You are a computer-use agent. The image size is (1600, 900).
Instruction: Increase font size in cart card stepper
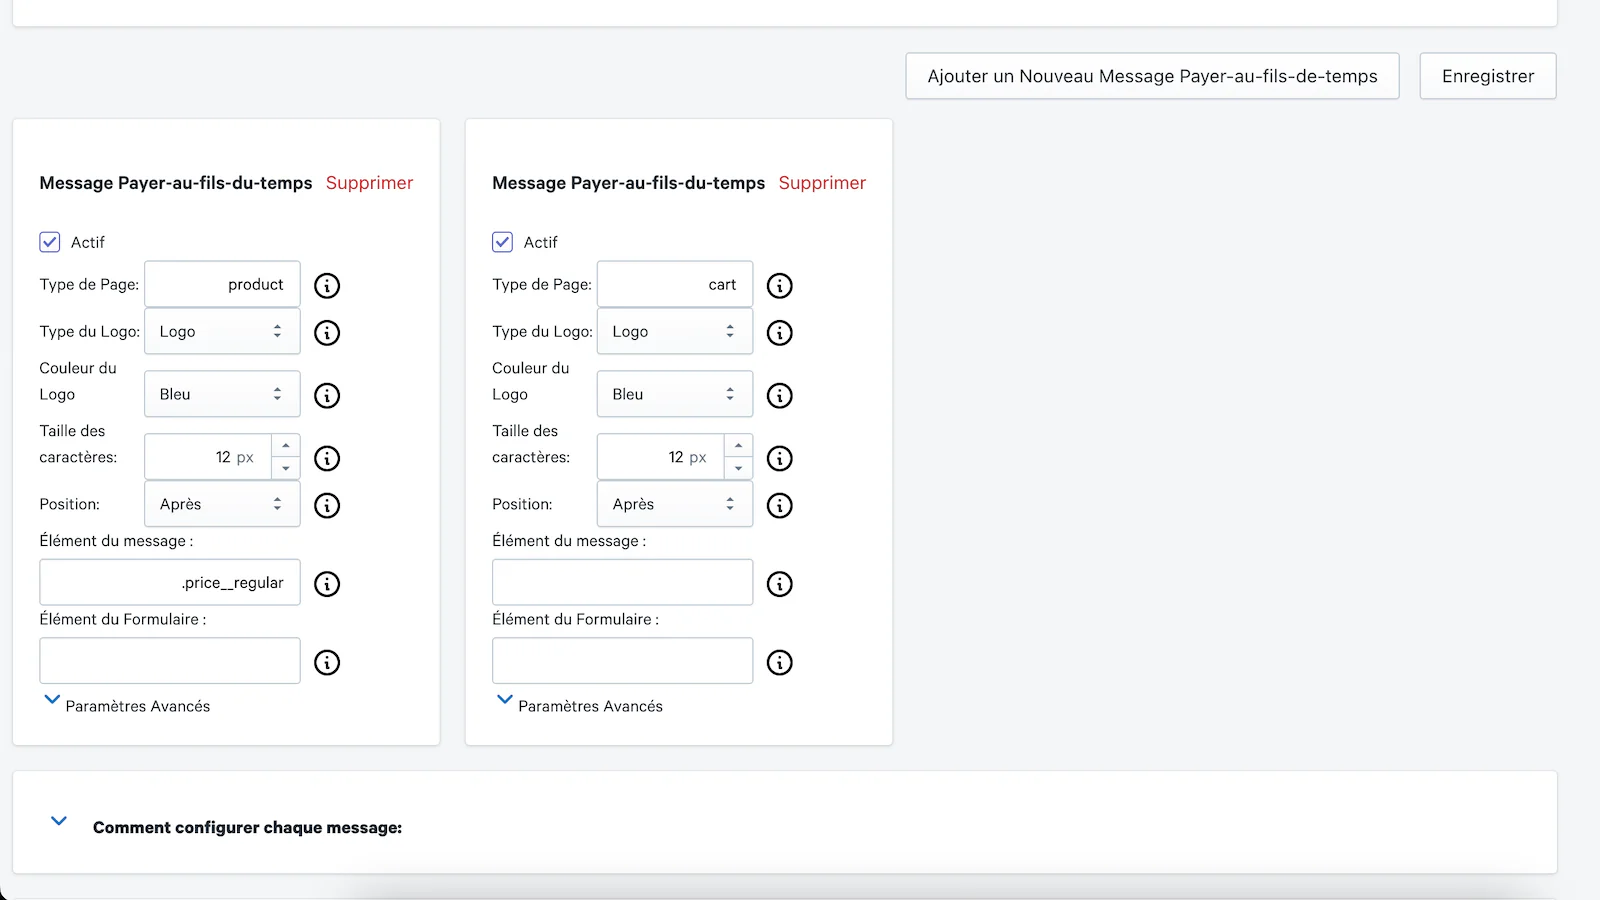tap(739, 446)
